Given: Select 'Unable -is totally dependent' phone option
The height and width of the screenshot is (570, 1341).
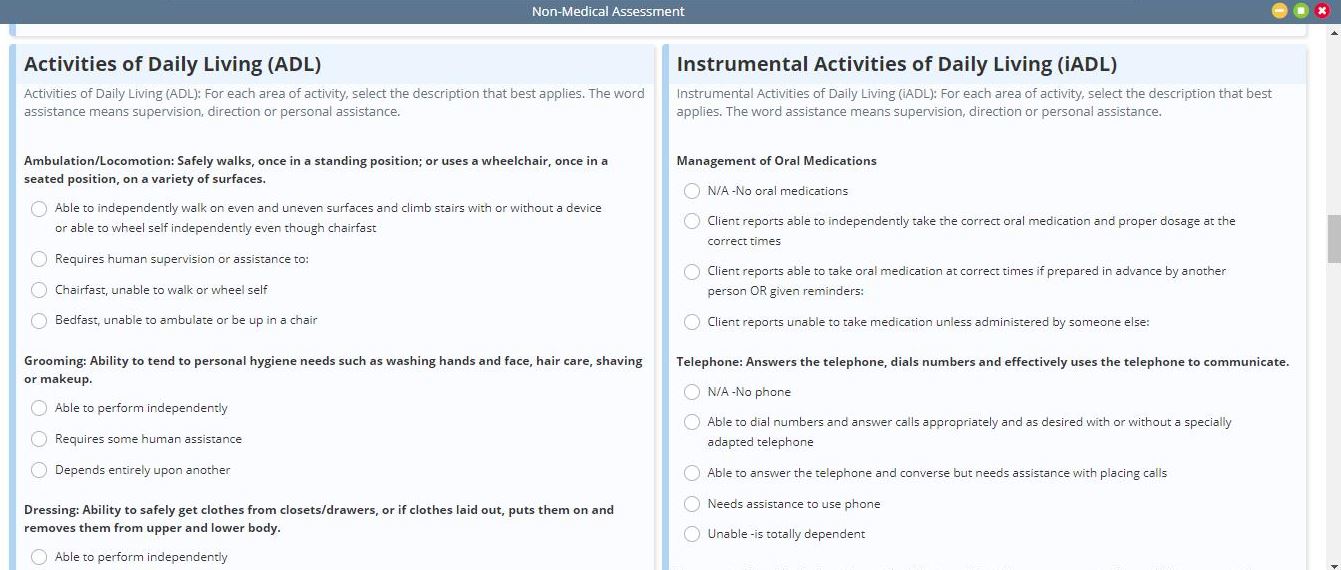Looking at the screenshot, I should click(691, 534).
